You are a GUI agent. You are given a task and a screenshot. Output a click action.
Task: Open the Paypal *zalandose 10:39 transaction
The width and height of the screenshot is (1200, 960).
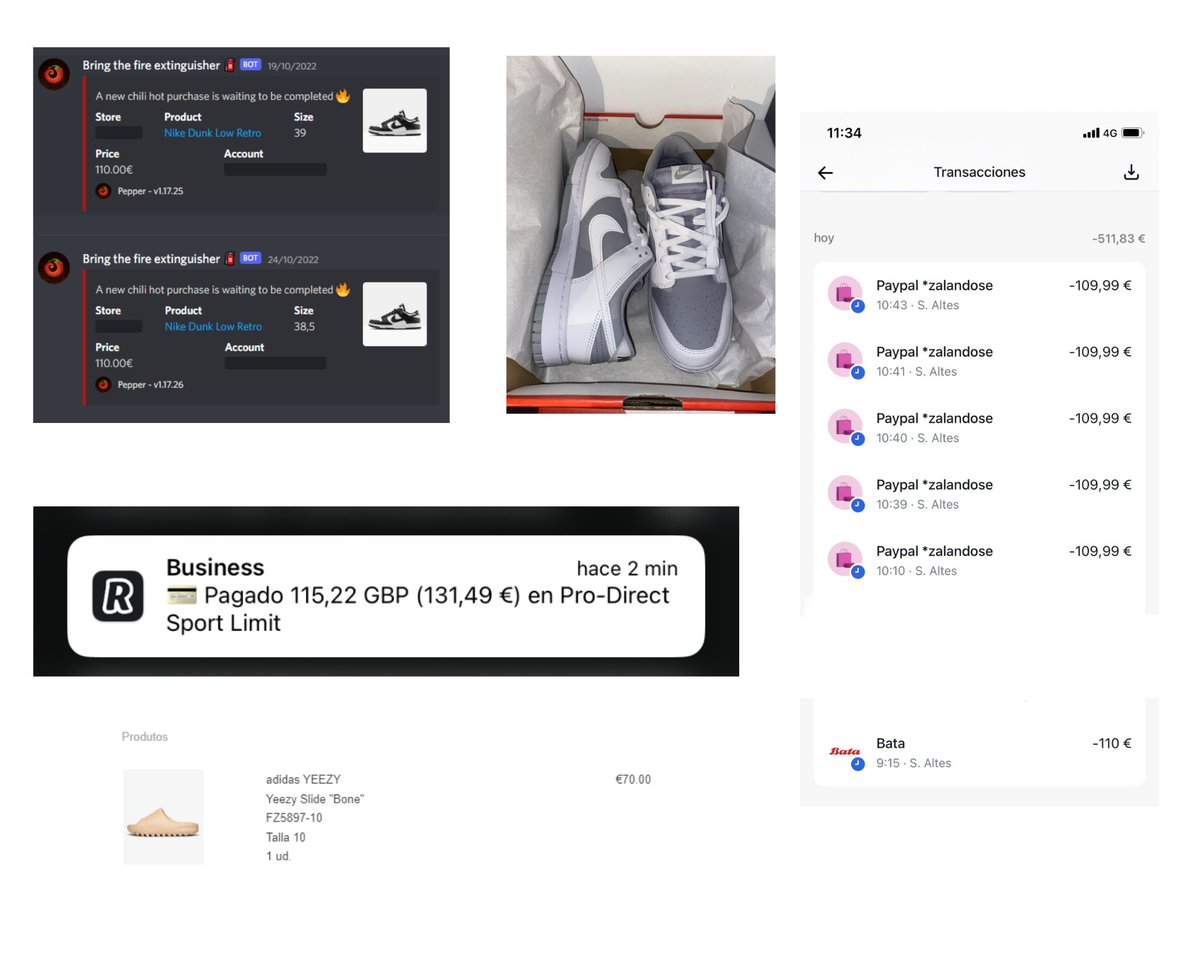coord(979,494)
